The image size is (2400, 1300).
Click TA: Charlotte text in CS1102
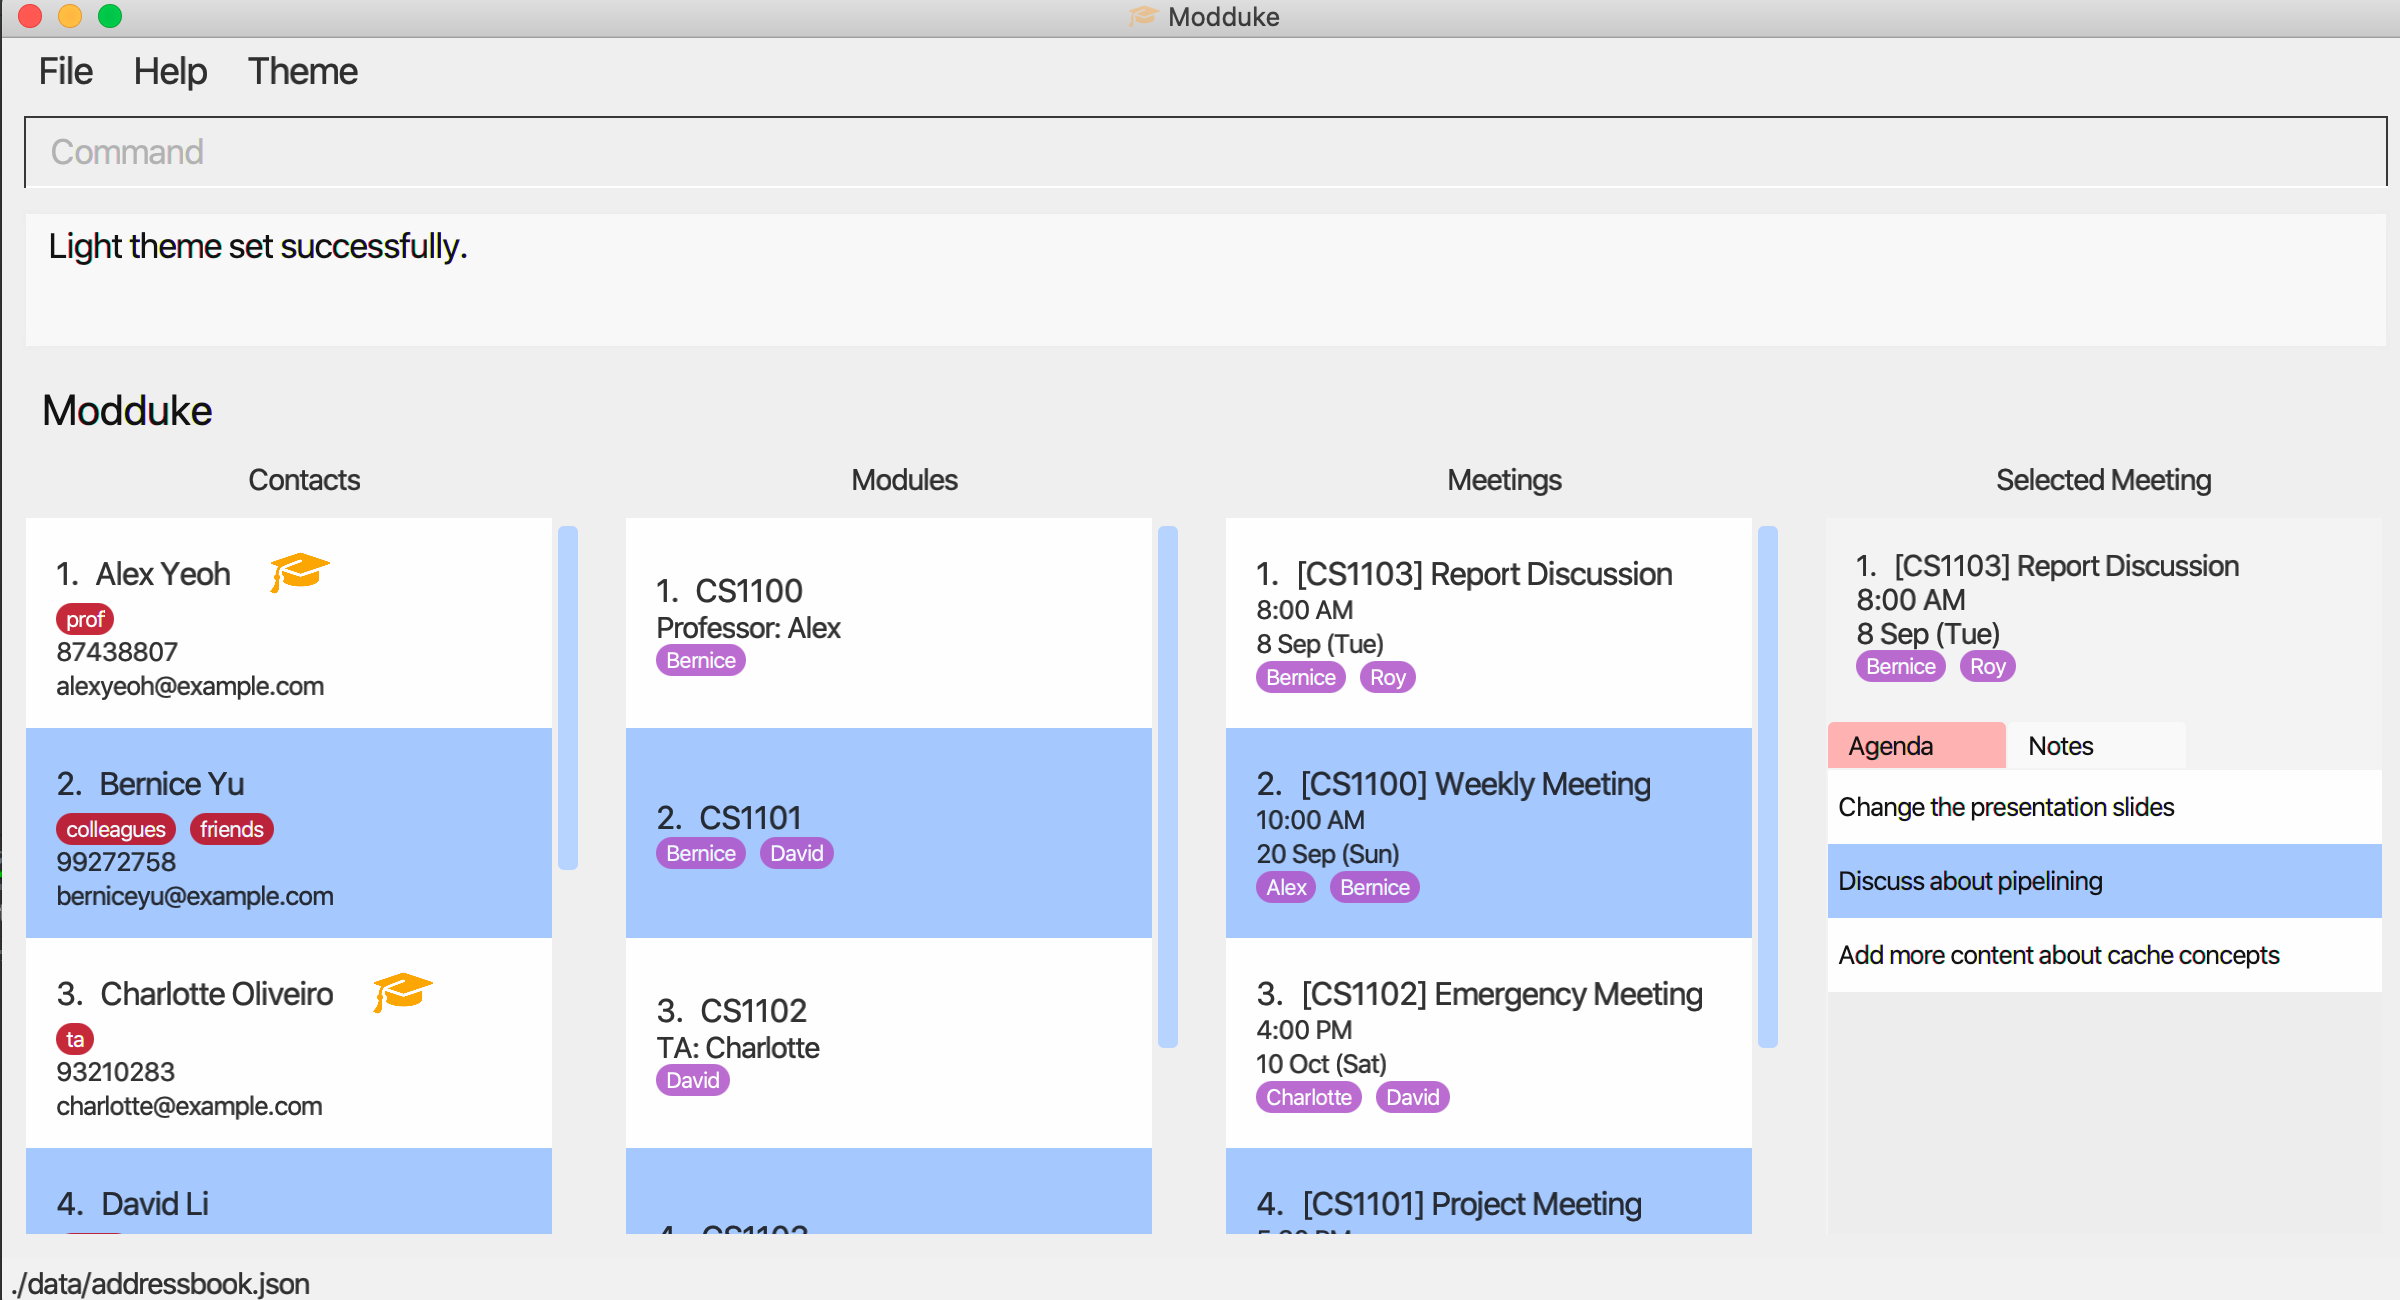coord(738,1048)
